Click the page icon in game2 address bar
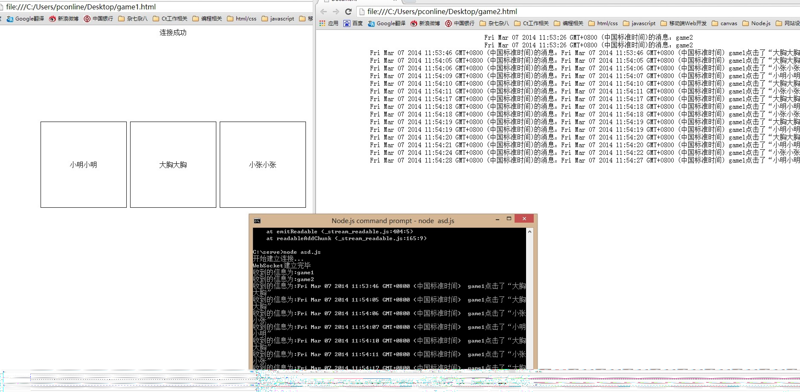The width and height of the screenshot is (800, 392). pyautogui.click(x=362, y=11)
